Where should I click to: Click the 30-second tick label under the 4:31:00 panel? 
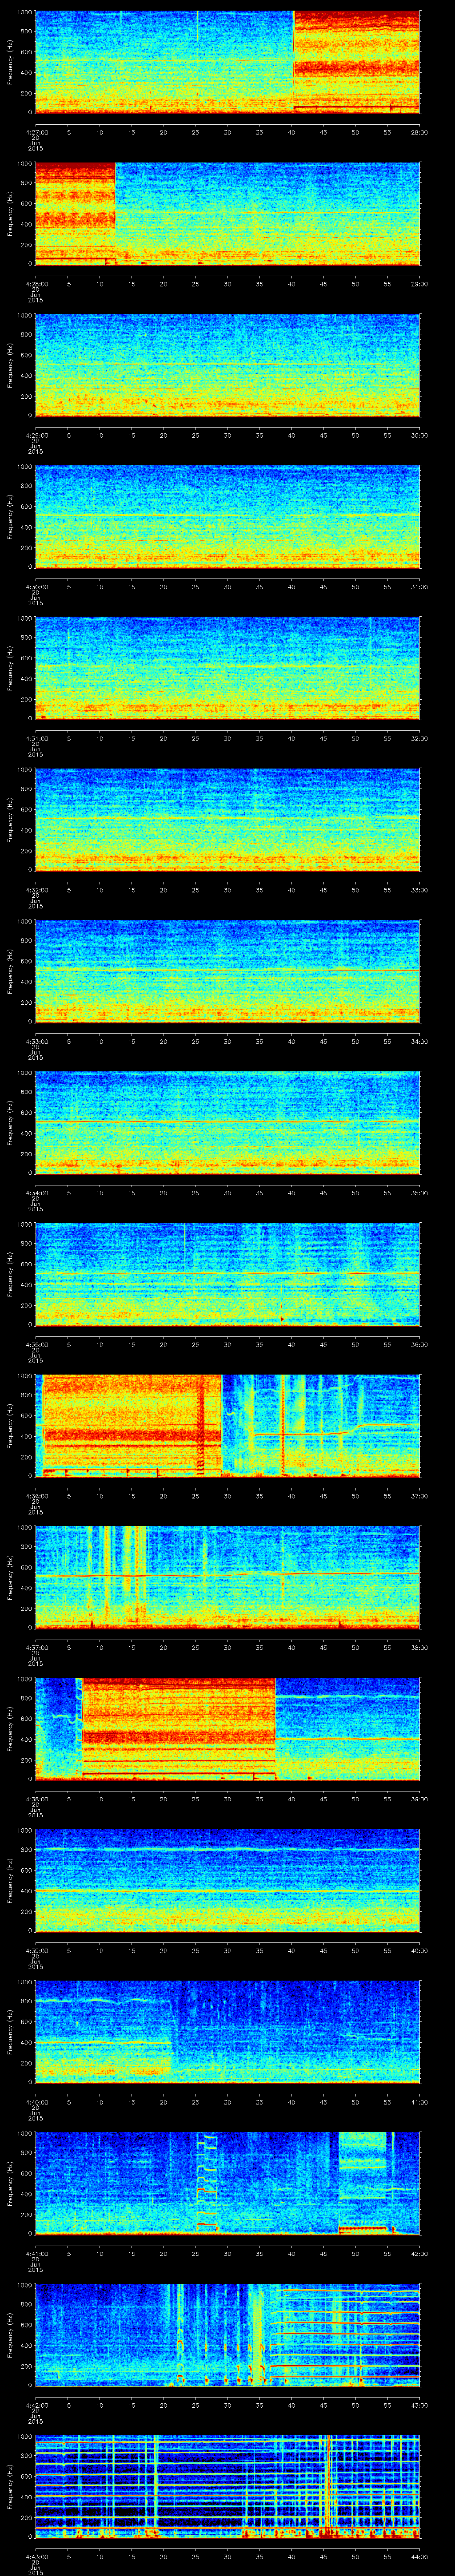coord(227,738)
